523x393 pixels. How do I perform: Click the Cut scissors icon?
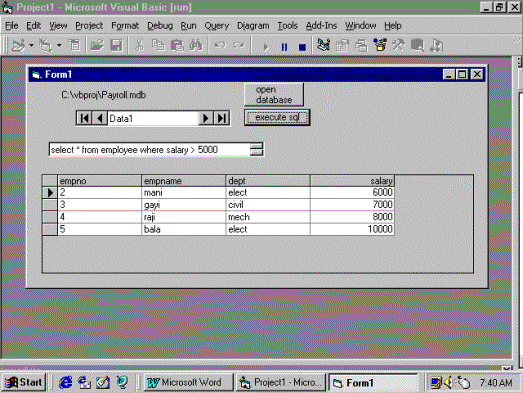click(139, 45)
